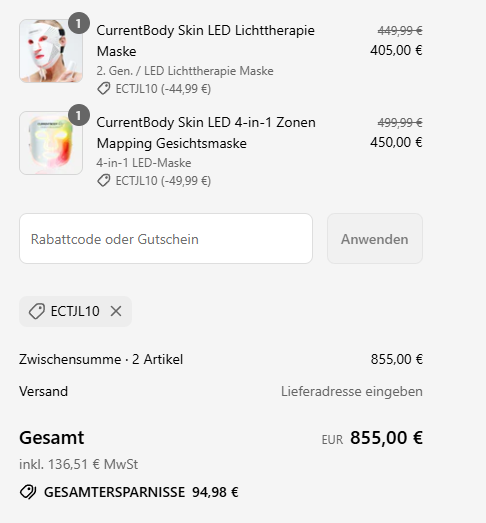Click the quantity badge on the Zonen Mapping mask
Image resolution: width=486 pixels, height=523 pixels.
(79, 115)
